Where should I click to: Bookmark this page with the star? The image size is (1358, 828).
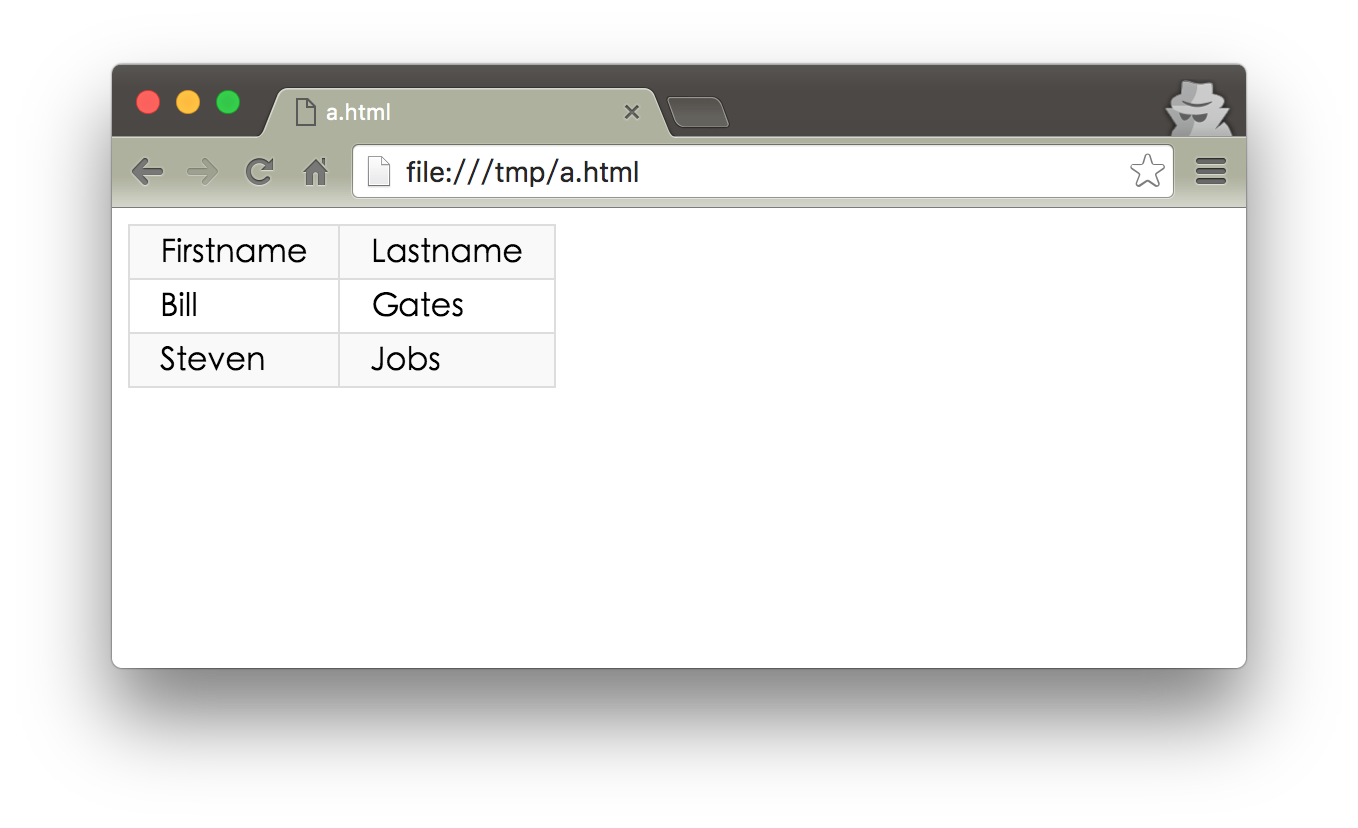1146,172
